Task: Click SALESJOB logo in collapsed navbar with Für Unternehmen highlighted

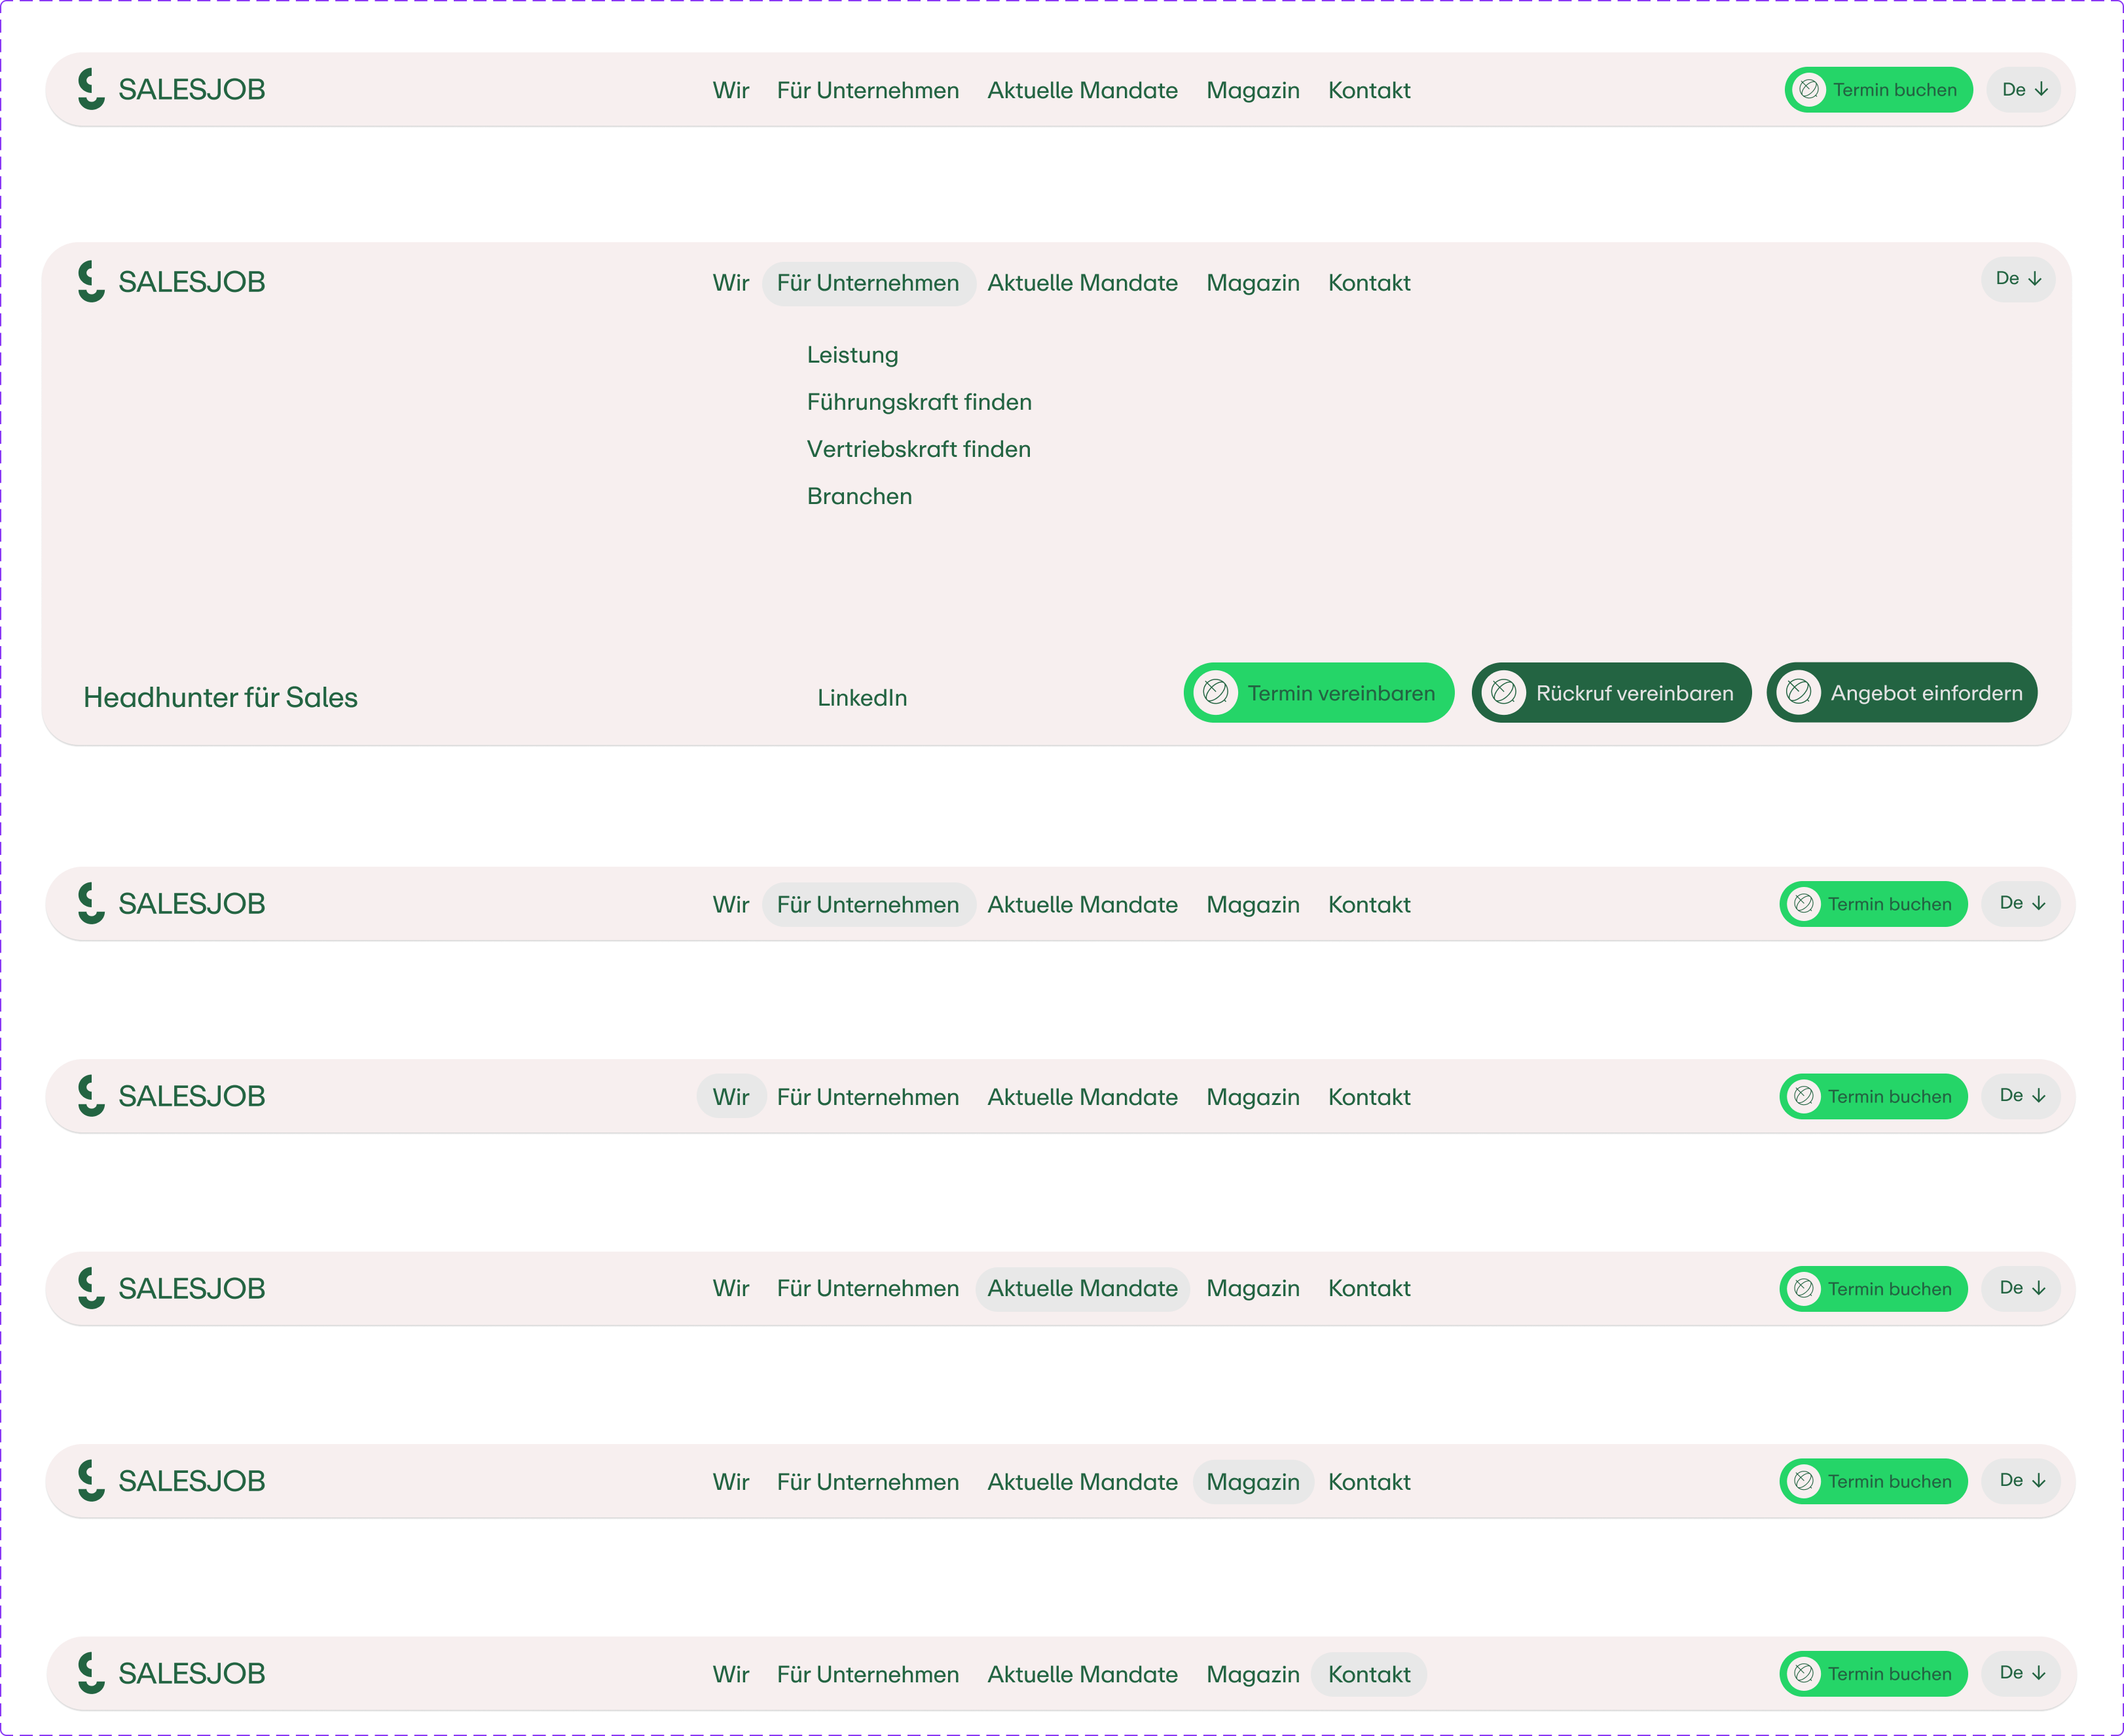Action: click(171, 903)
